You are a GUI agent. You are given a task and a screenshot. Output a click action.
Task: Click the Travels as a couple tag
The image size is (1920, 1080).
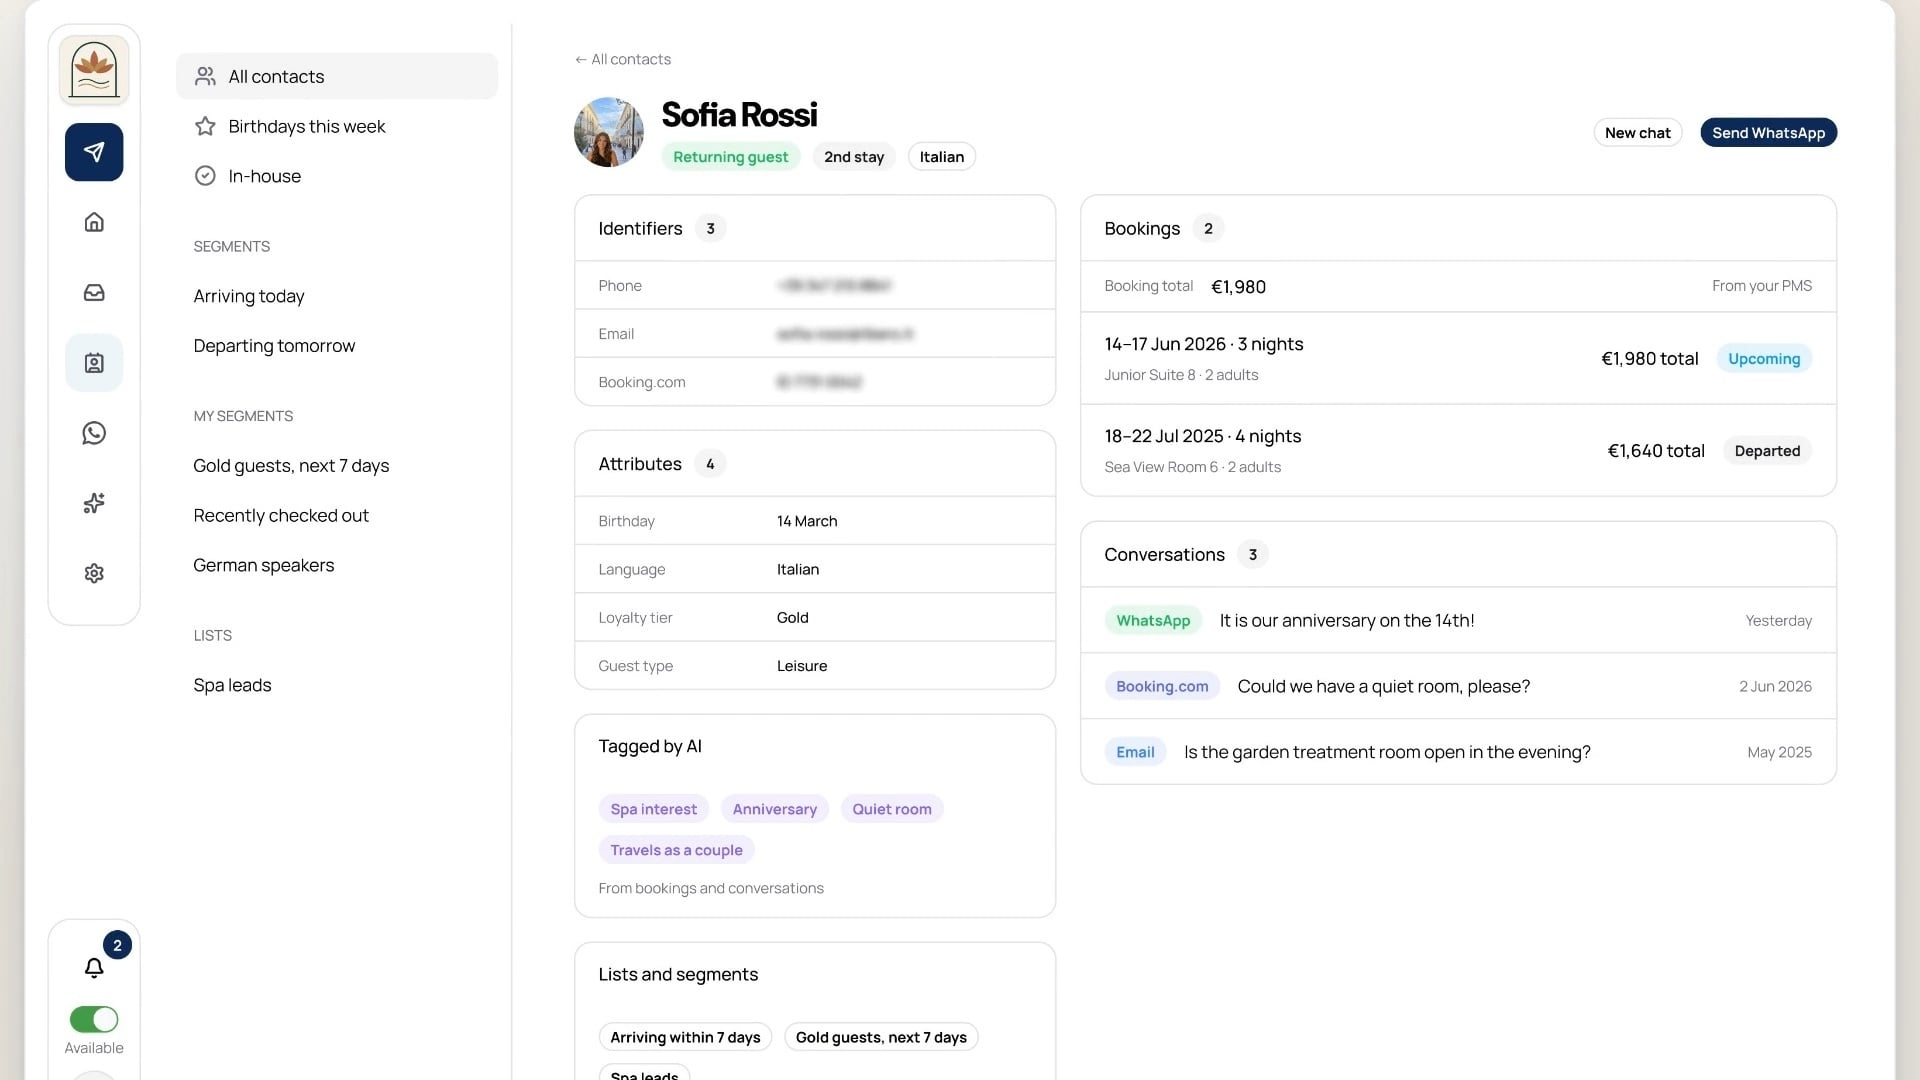coord(676,850)
